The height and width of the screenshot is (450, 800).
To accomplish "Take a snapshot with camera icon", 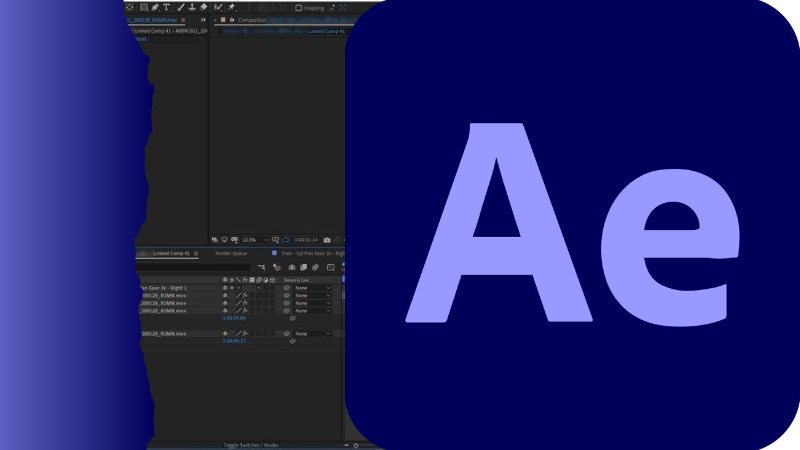I will click(x=327, y=240).
